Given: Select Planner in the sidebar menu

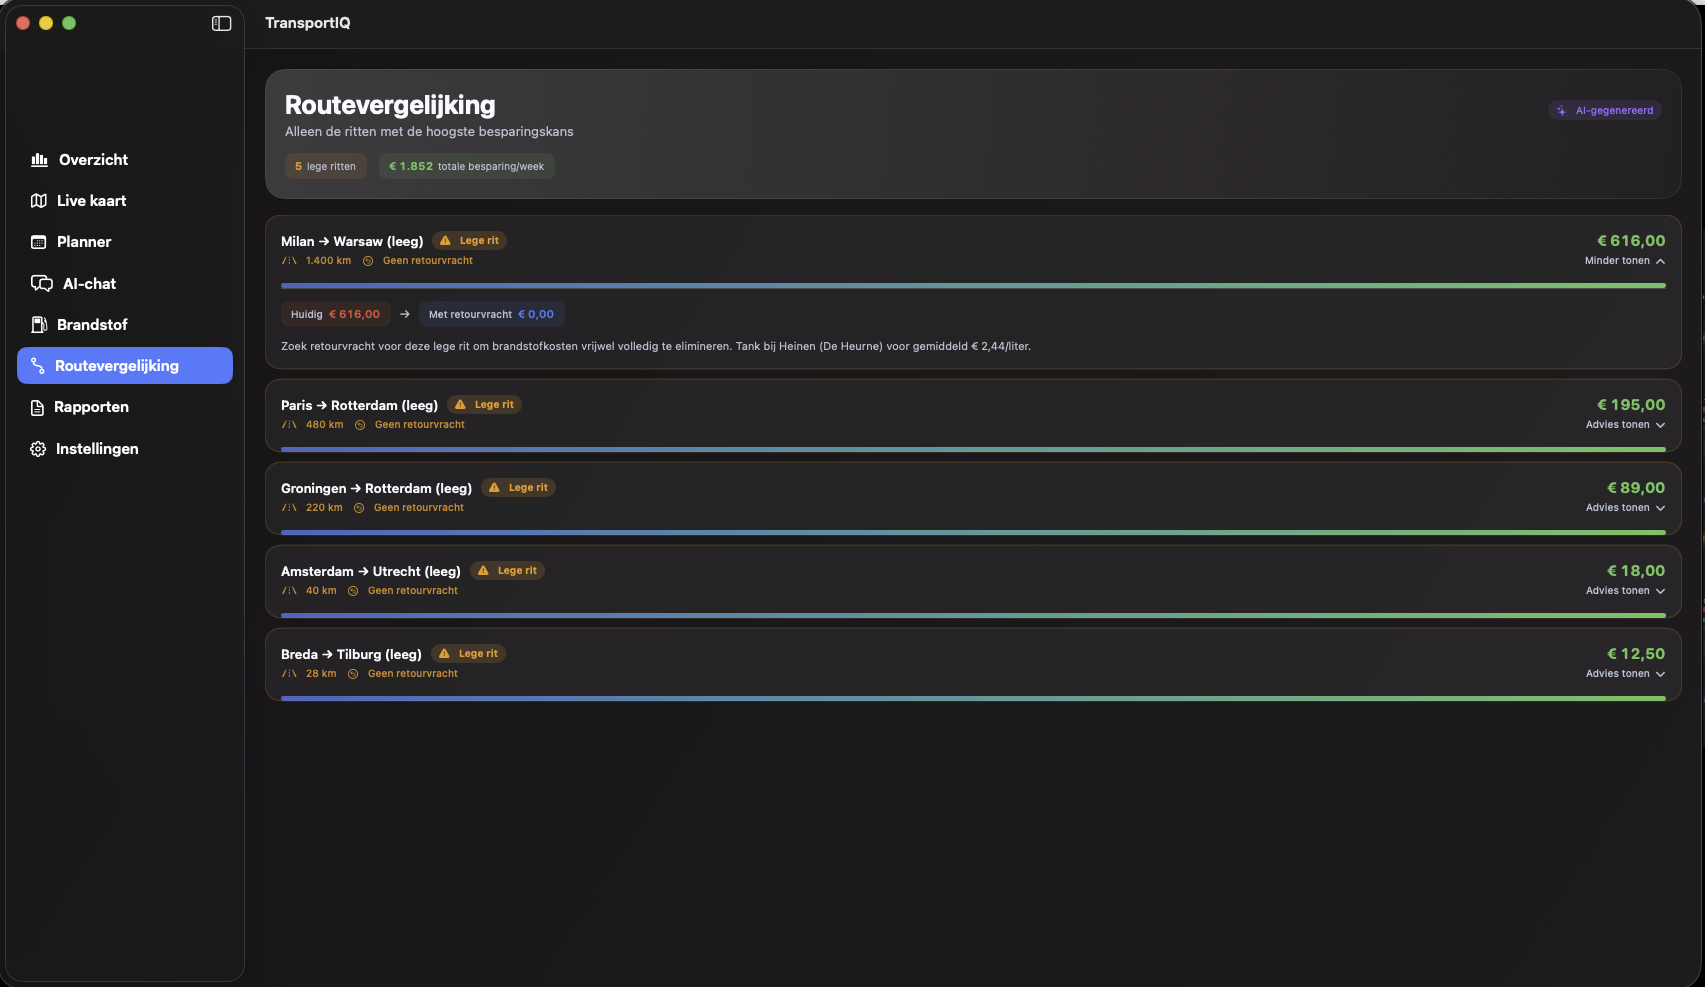Looking at the screenshot, I should (x=84, y=242).
